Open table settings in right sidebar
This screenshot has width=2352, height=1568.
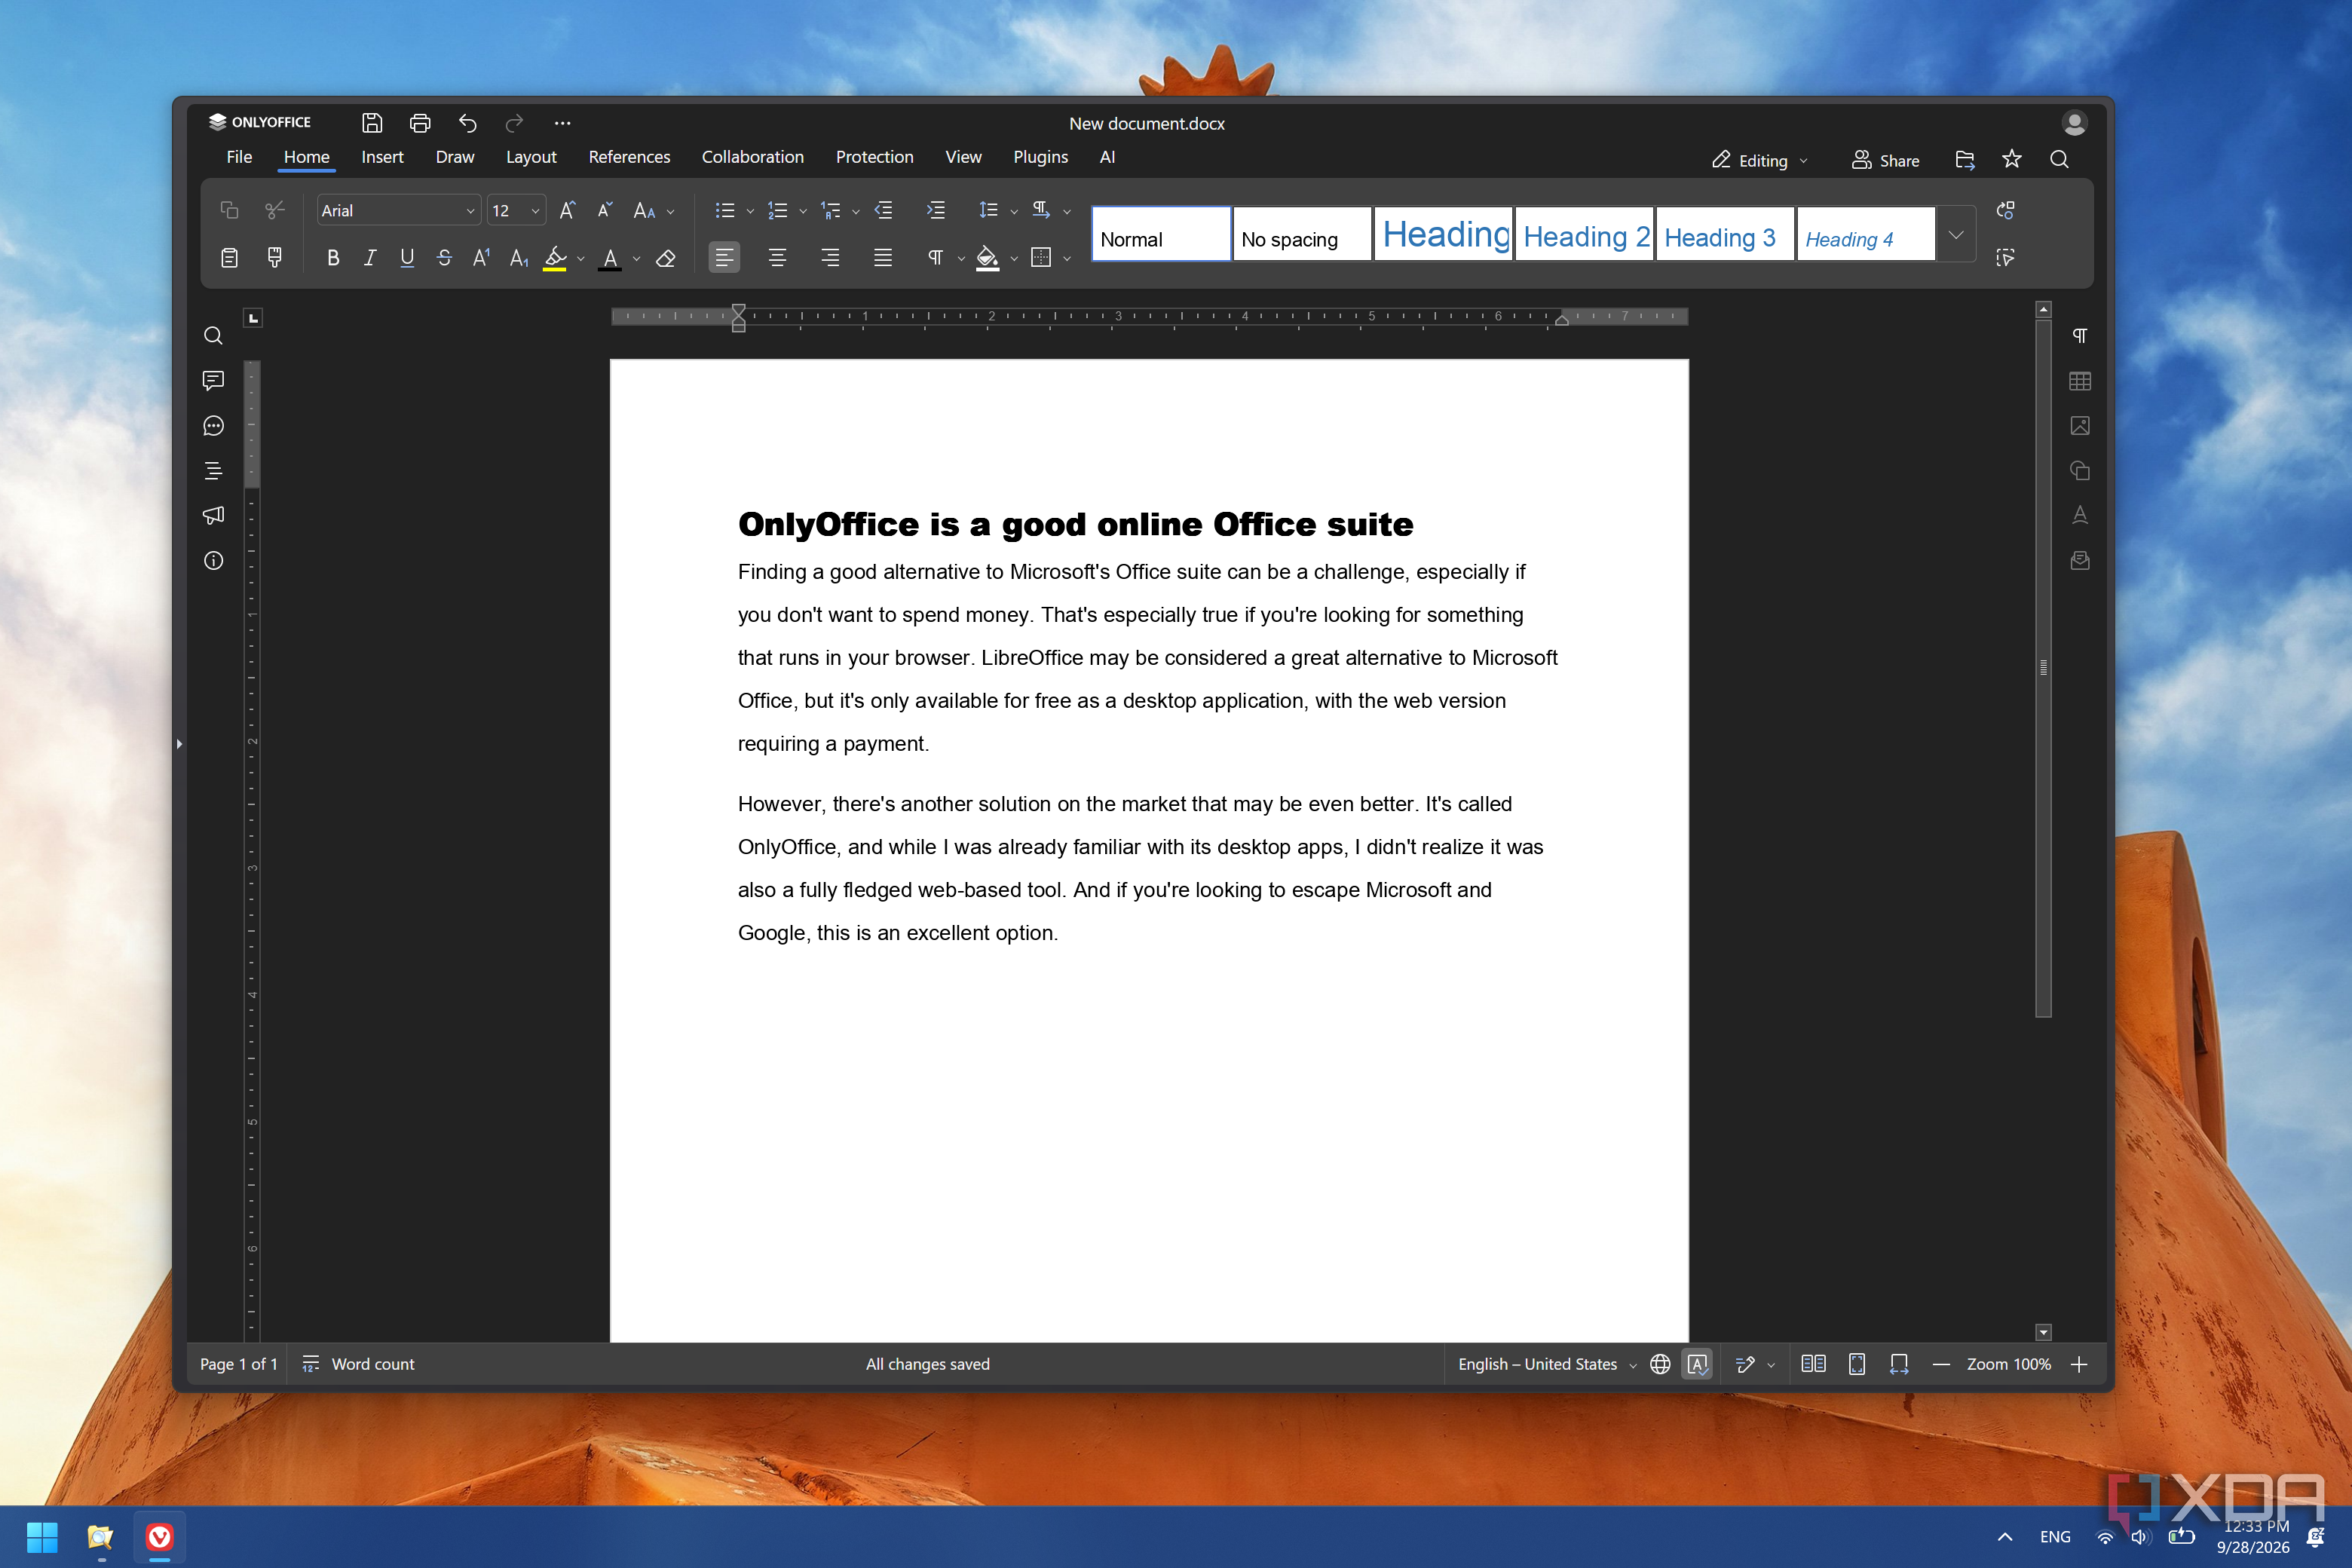(x=2080, y=381)
